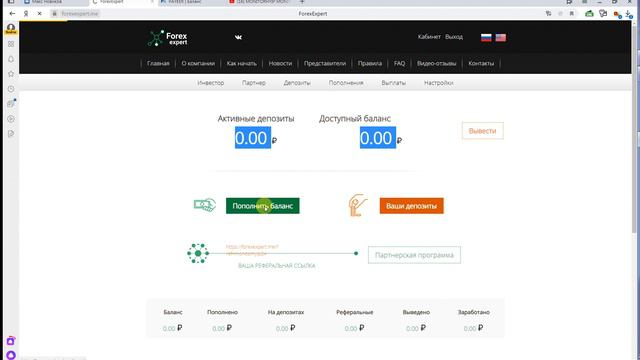The height and width of the screenshot is (360, 640).
Task: Open the purple Alice assistant circle icon
Action: click(x=11, y=356)
